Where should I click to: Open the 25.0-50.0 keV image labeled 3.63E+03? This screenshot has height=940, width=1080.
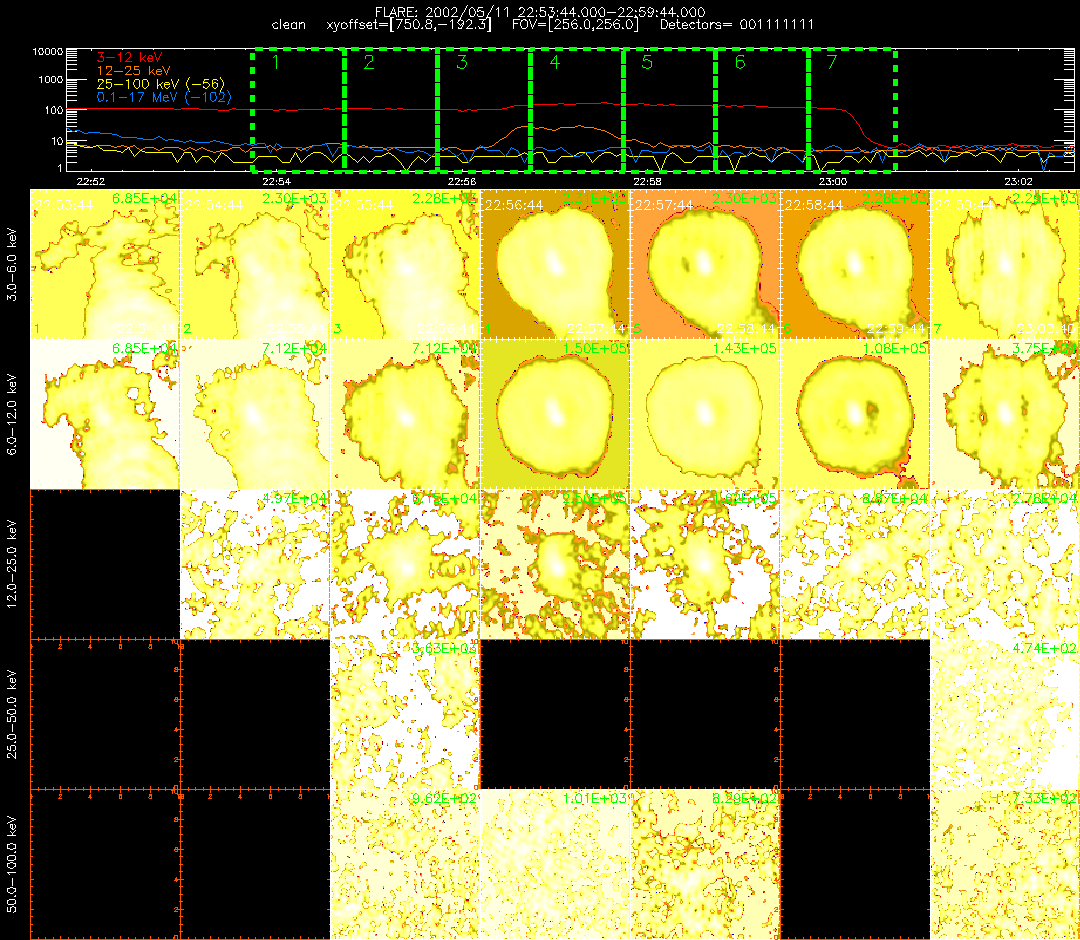click(405, 714)
